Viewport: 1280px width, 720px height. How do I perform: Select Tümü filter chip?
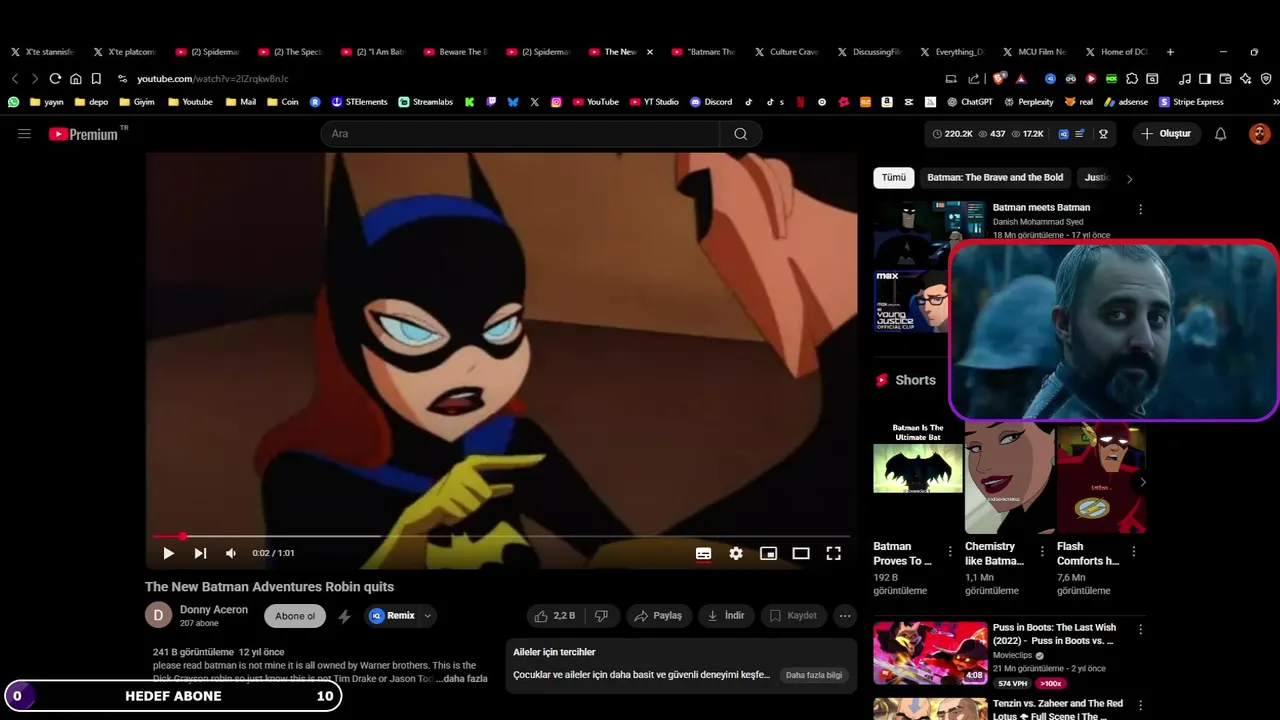click(x=893, y=178)
